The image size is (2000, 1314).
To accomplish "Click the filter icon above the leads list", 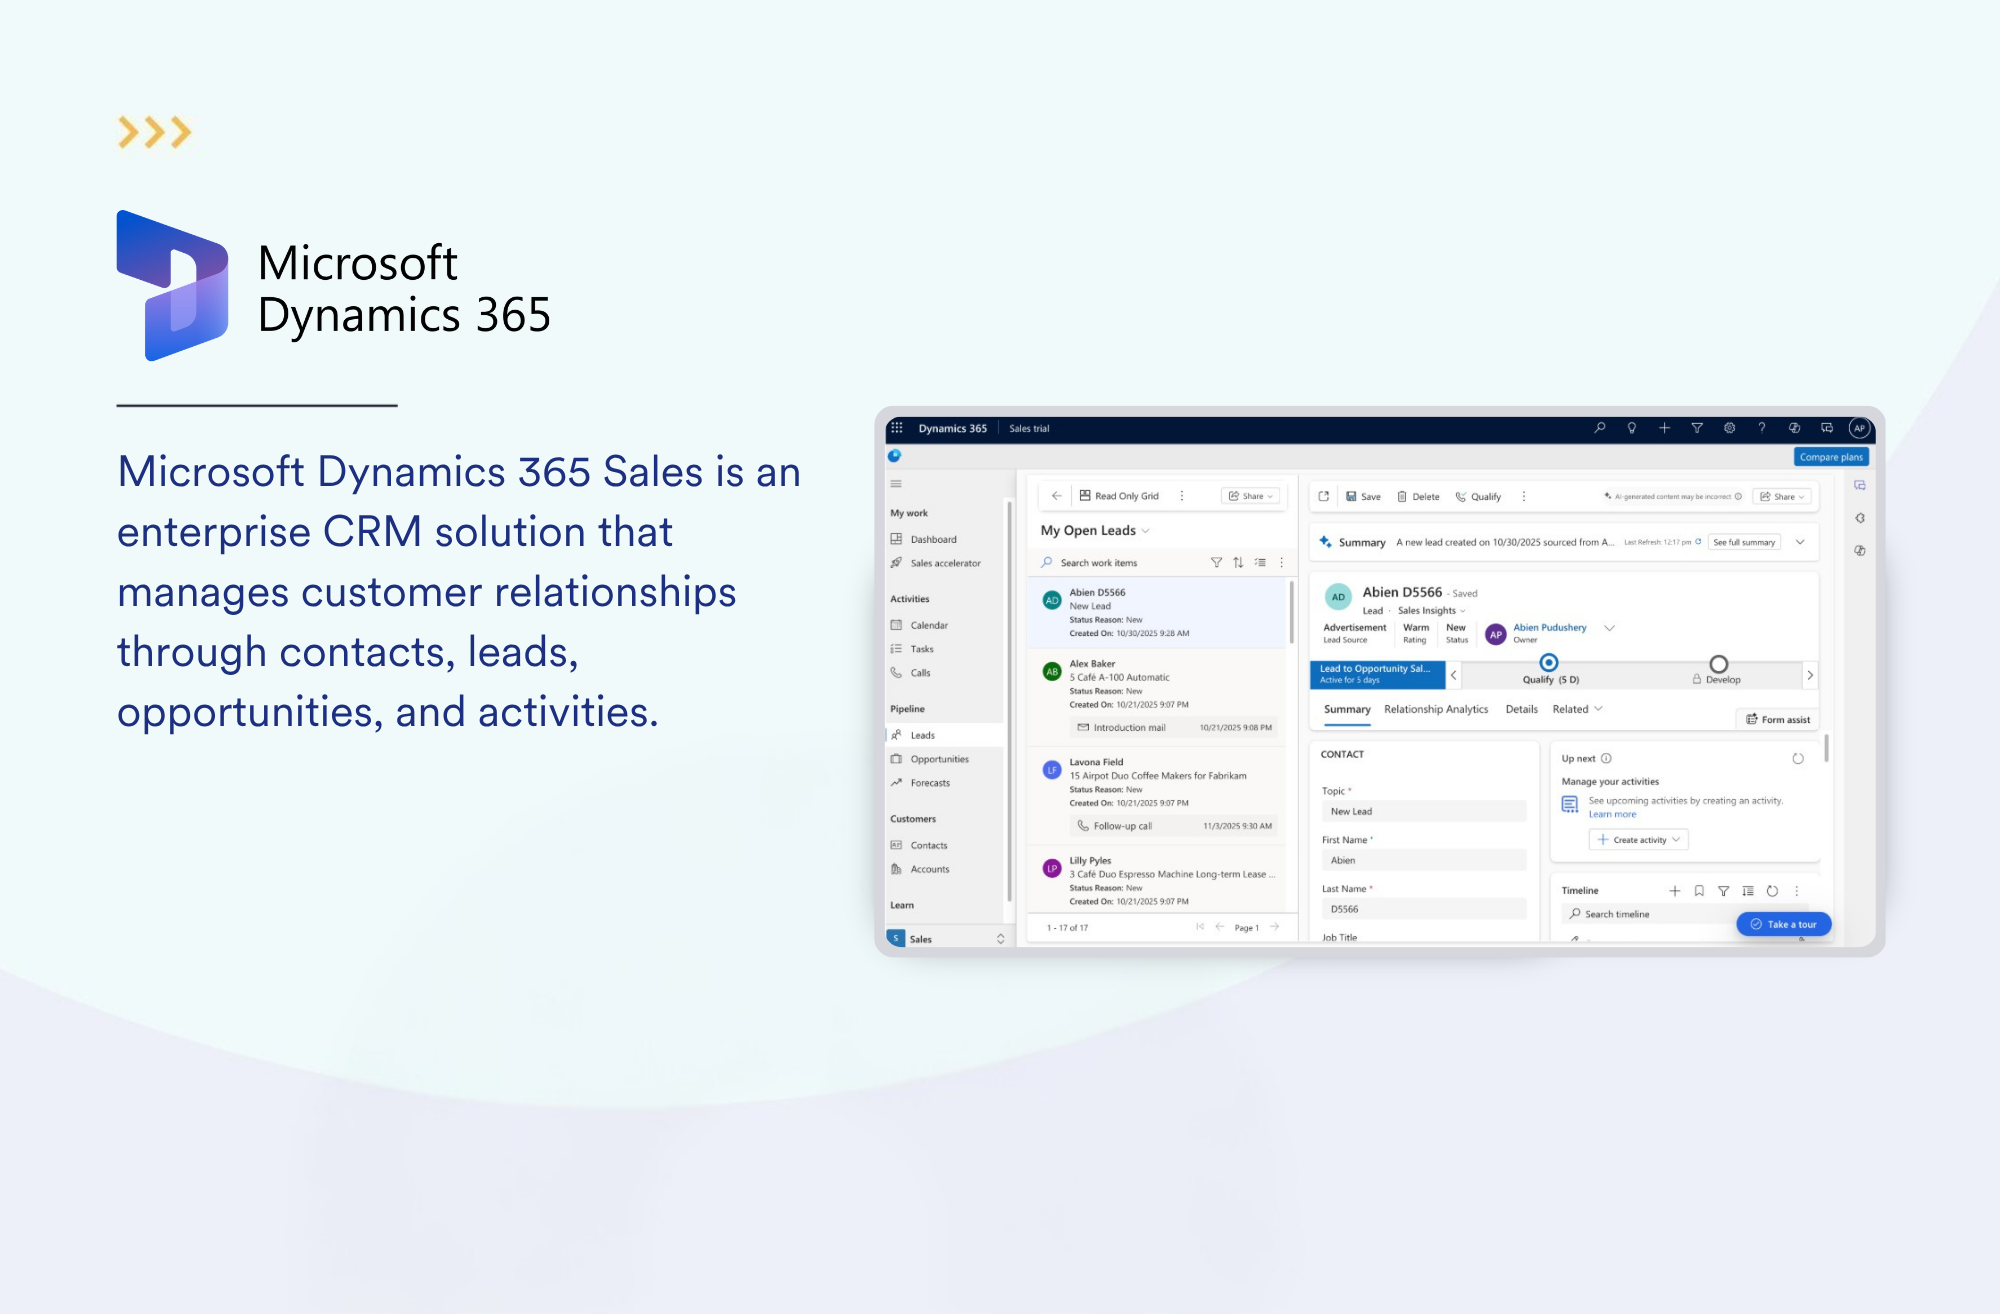I will tap(1214, 562).
